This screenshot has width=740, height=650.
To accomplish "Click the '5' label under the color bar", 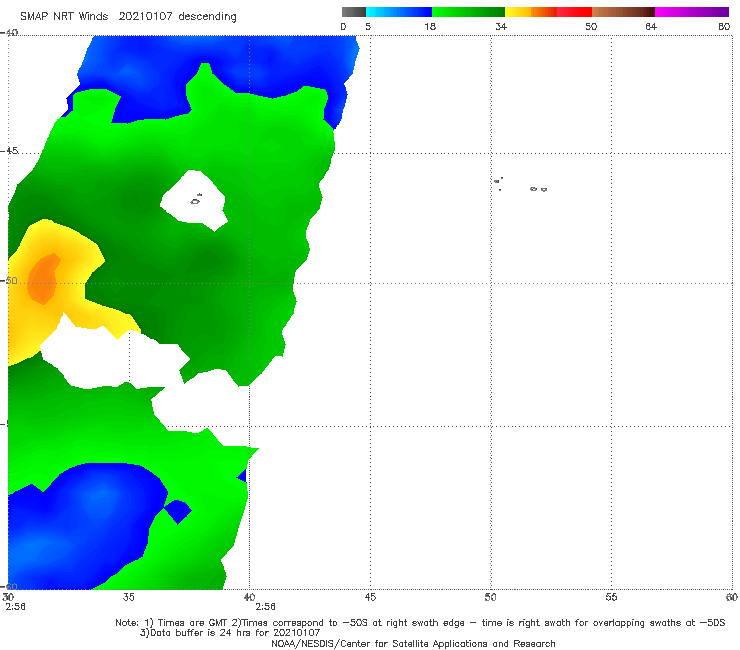I will click(368, 26).
